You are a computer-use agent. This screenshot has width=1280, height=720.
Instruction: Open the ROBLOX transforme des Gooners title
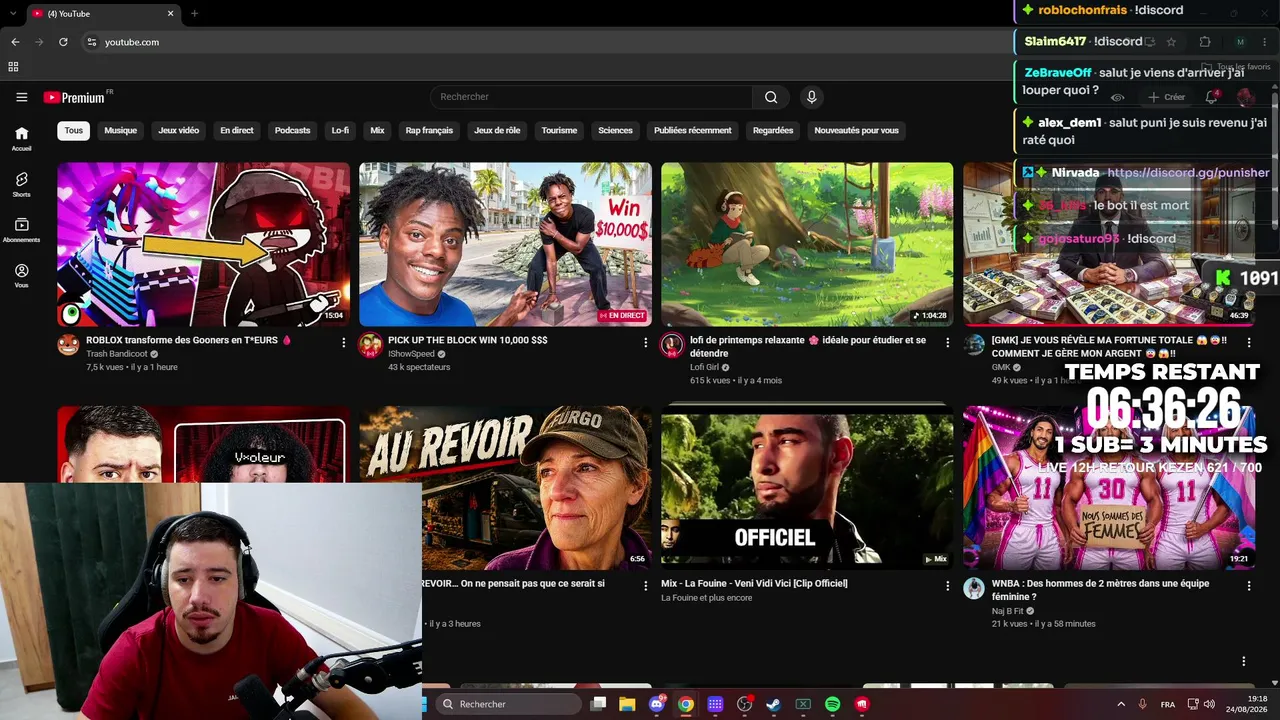189,340
